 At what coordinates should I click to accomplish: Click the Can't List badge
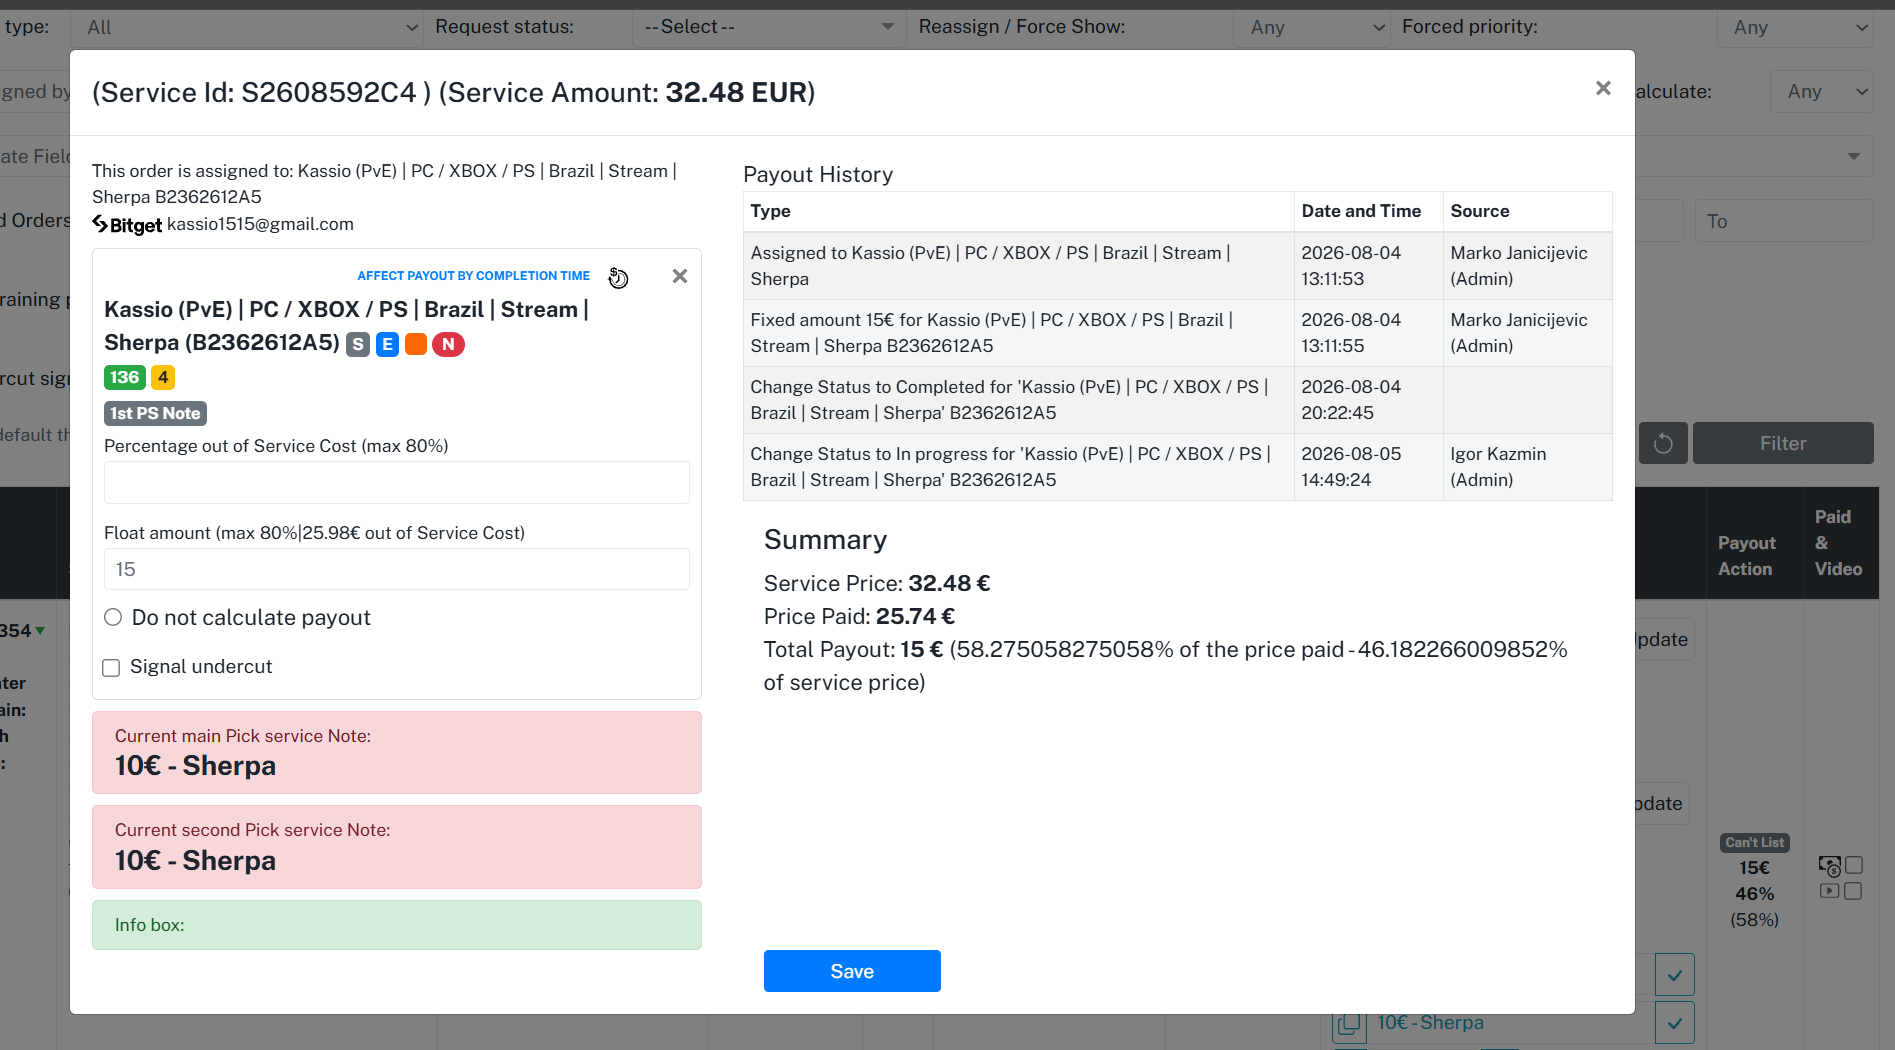(x=1754, y=843)
